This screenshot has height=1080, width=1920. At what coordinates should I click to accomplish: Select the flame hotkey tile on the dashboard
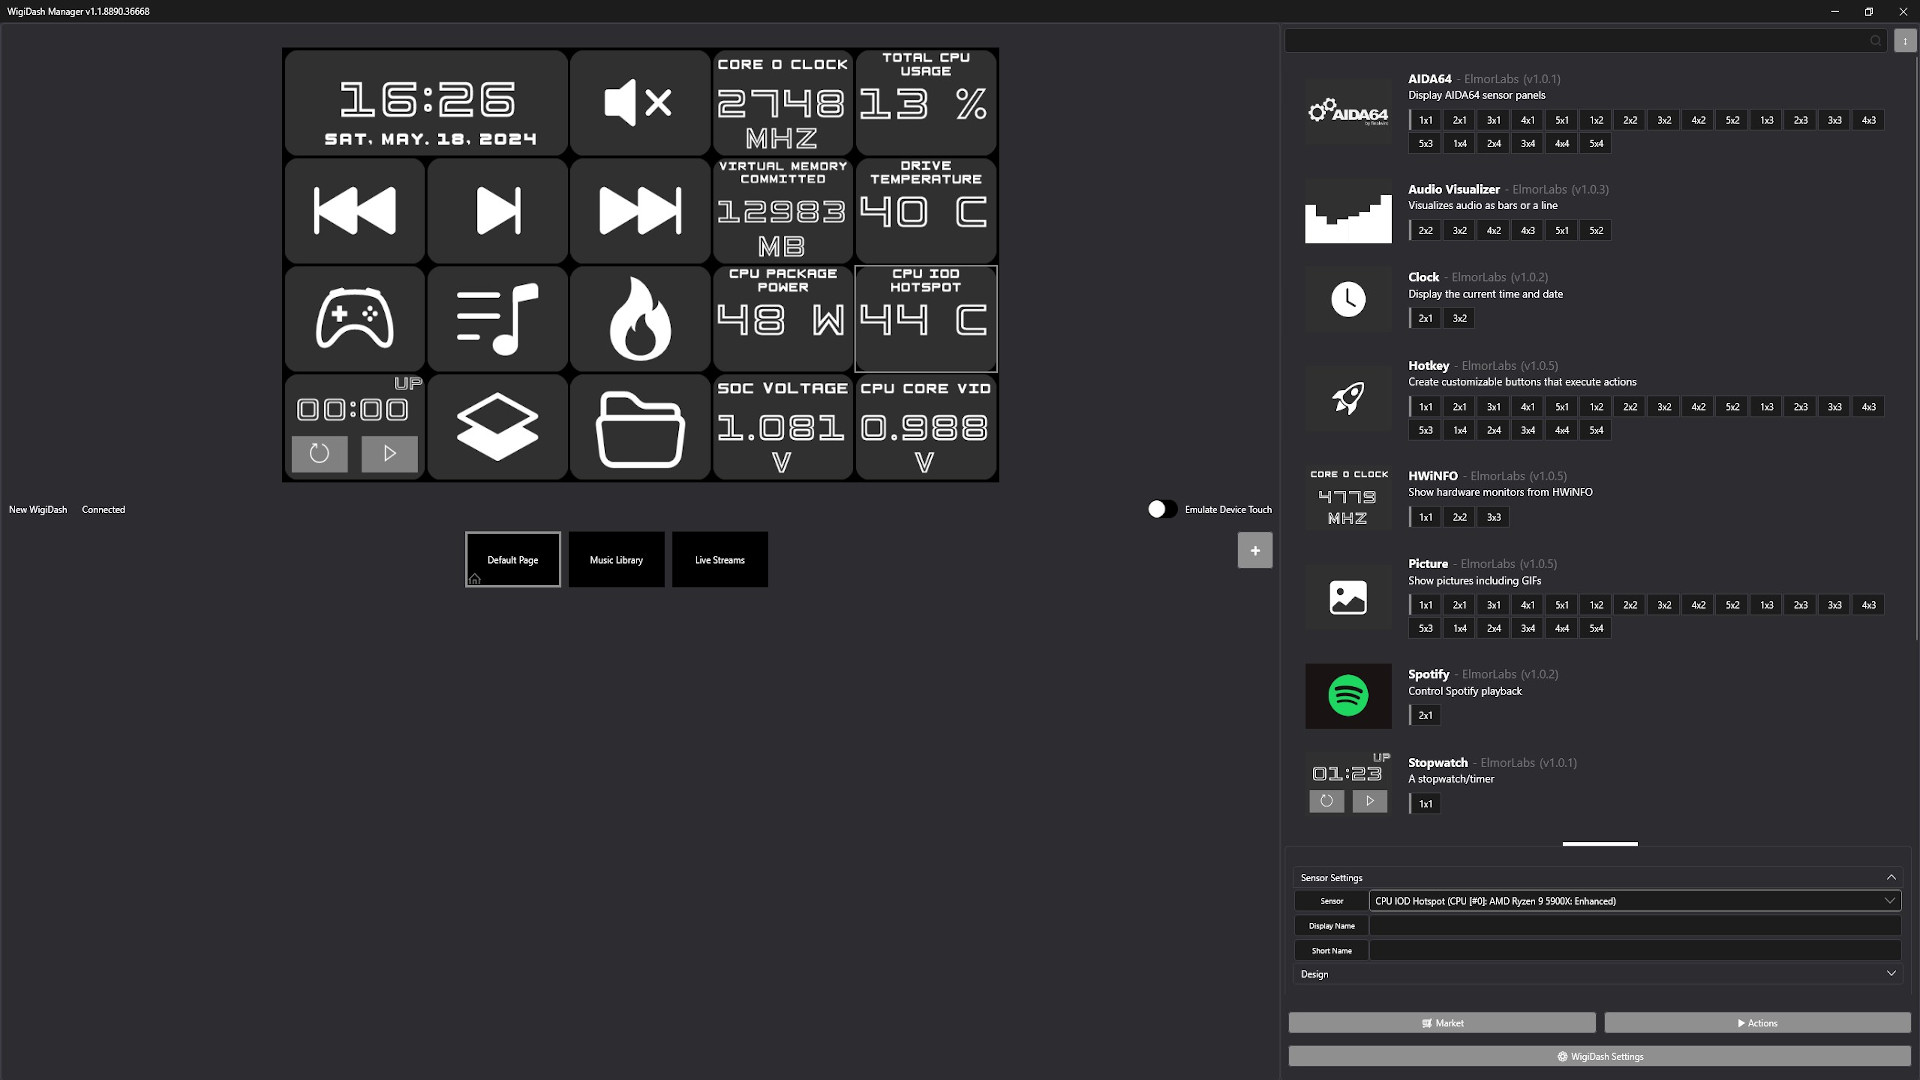[639, 318]
